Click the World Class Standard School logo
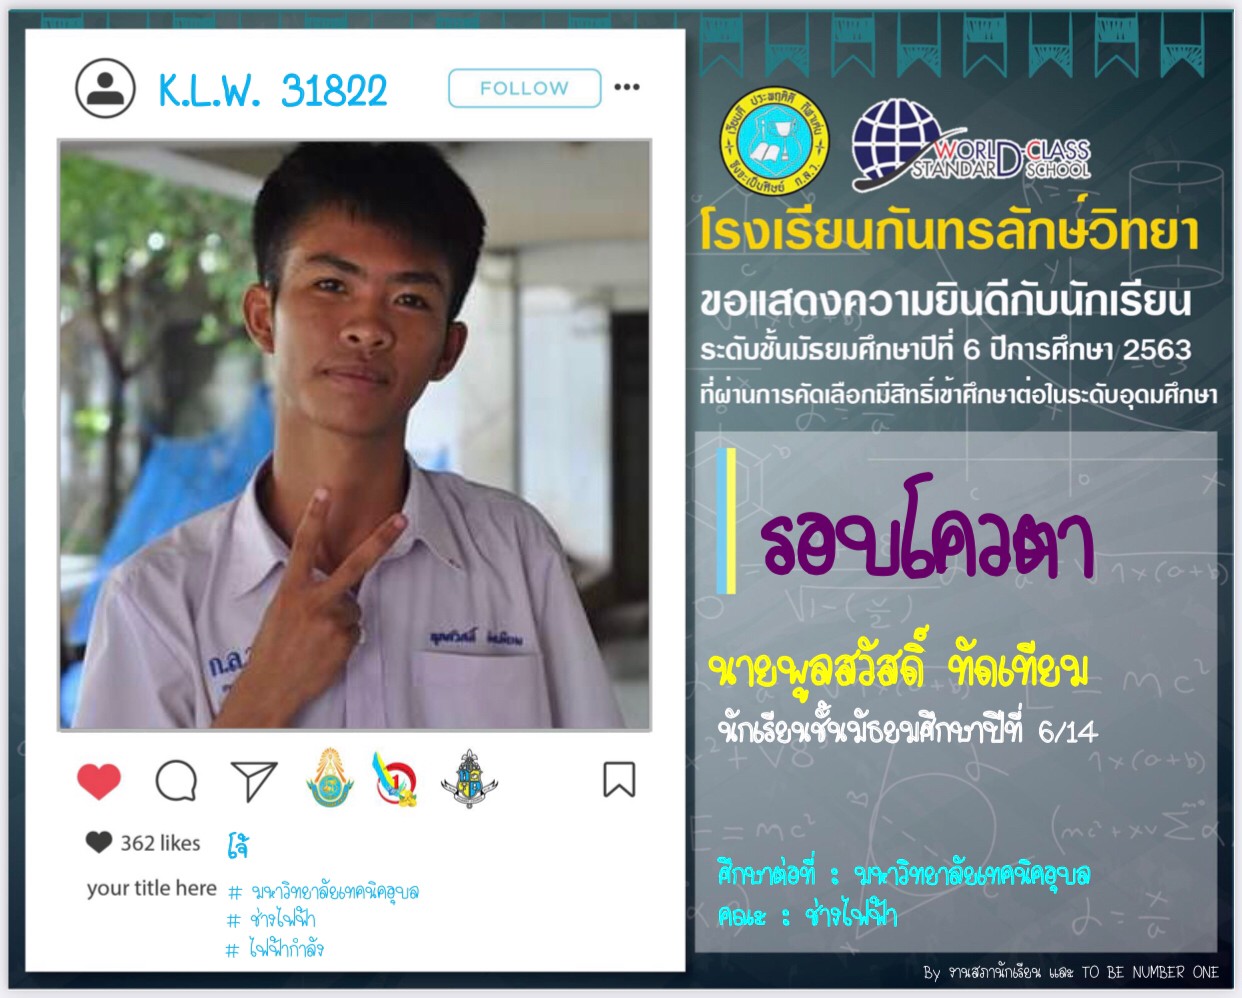This screenshot has height=998, width=1242. [971, 145]
